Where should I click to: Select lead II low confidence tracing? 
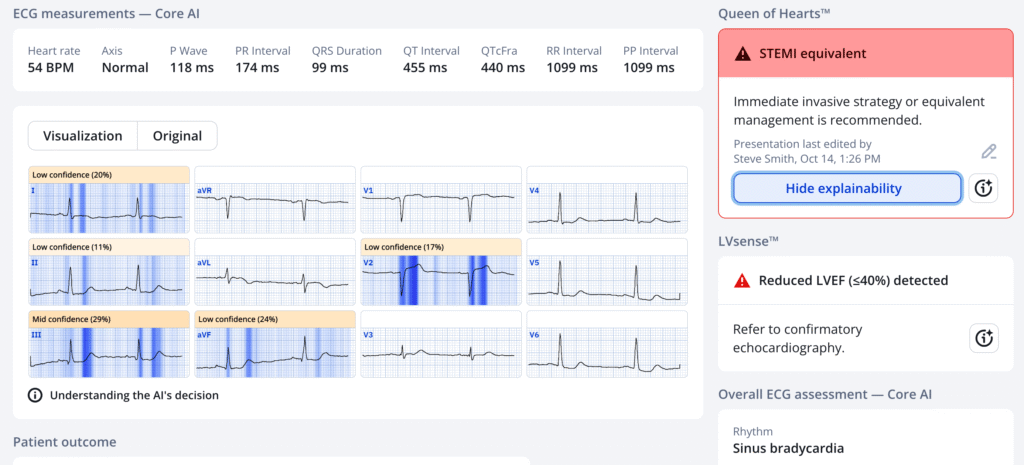coord(108,273)
